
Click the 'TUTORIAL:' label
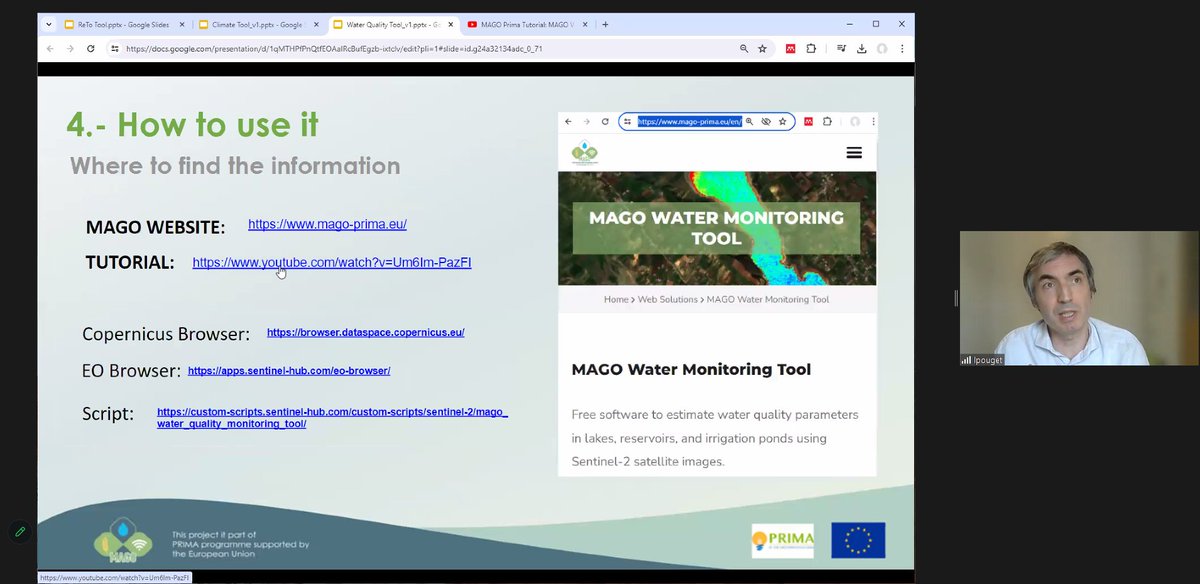point(130,262)
